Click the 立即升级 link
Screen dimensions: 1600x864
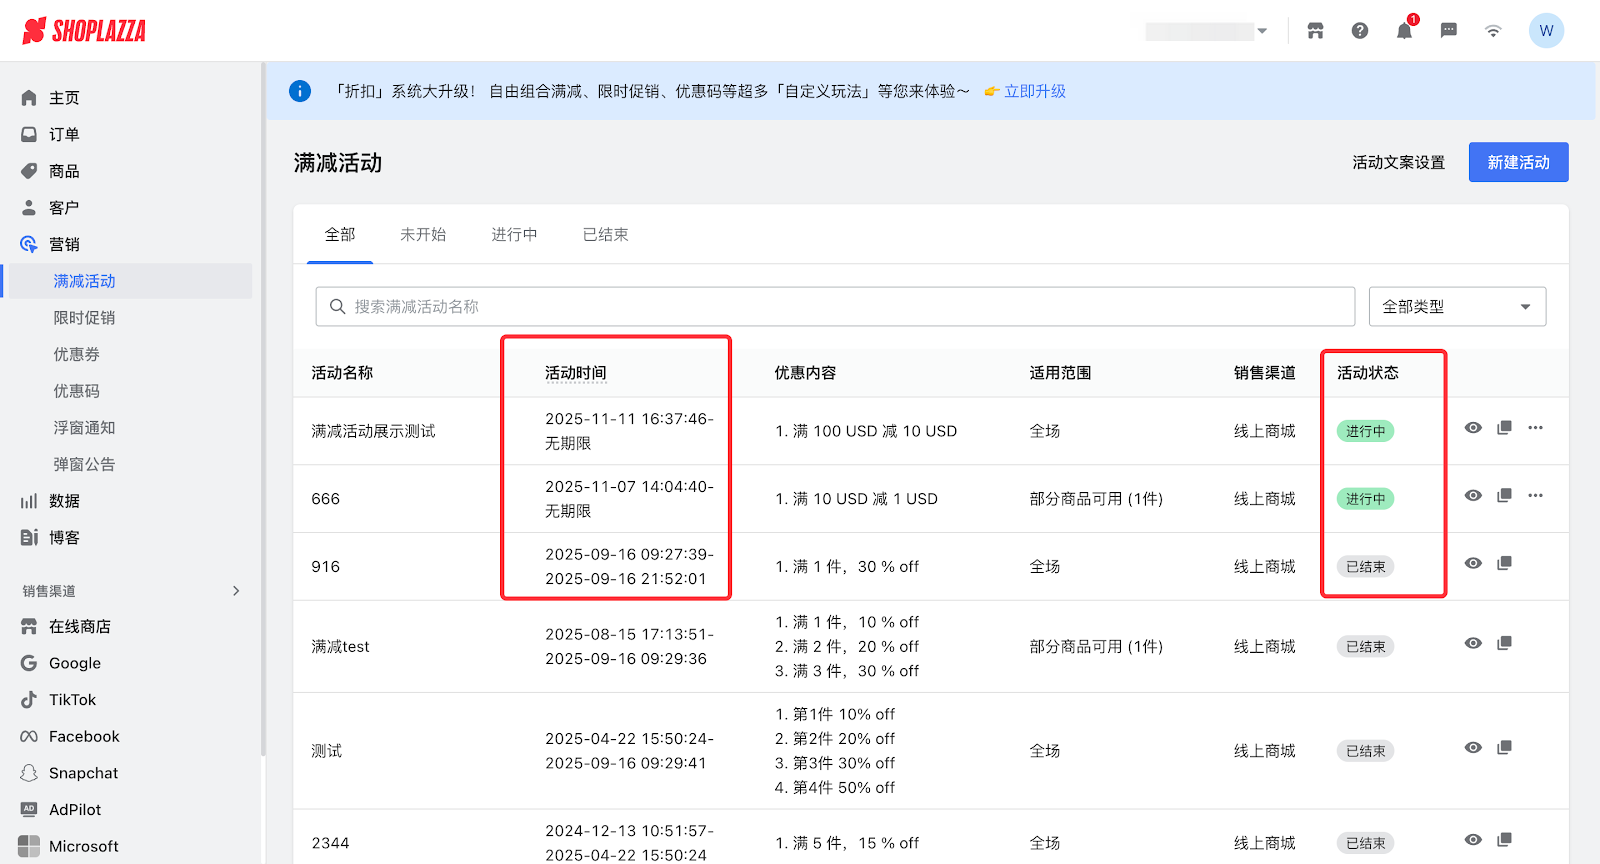1034,91
